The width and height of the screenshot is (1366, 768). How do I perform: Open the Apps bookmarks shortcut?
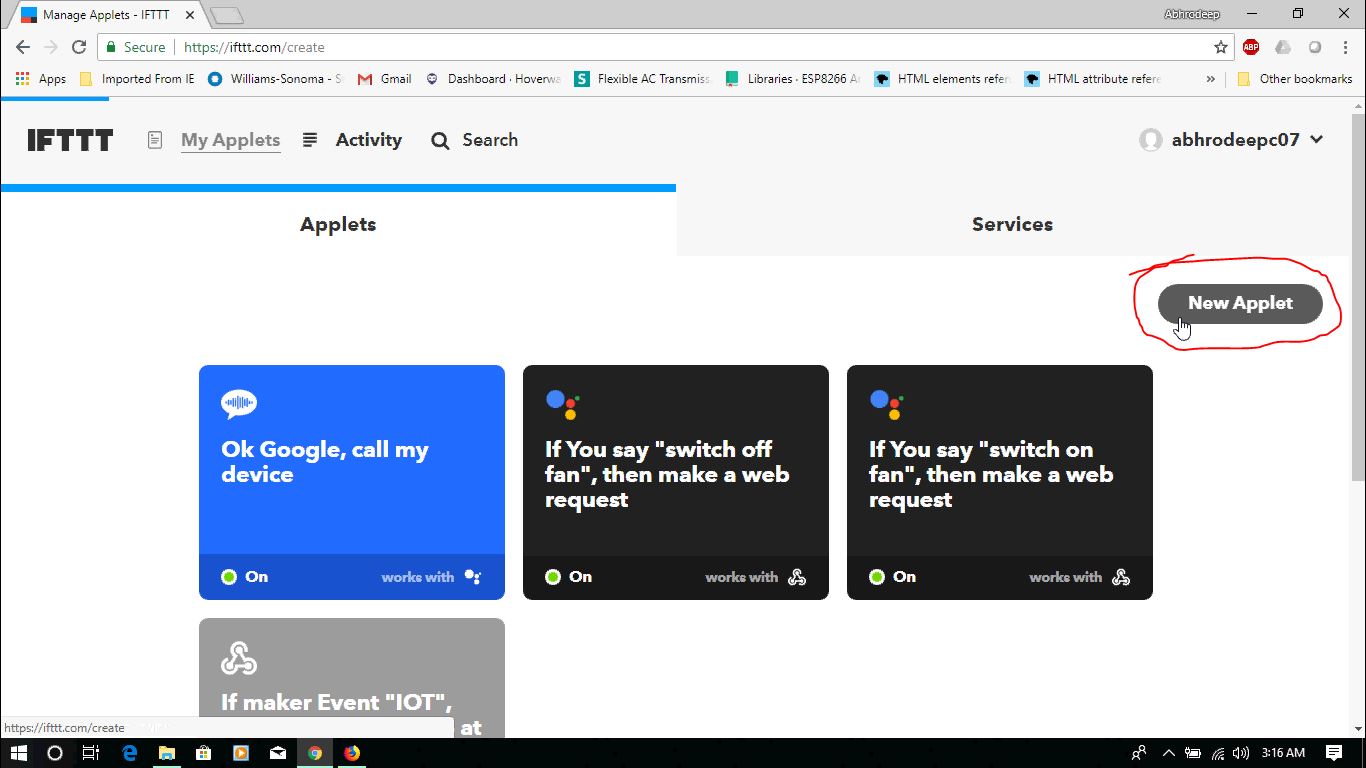(41, 79)
